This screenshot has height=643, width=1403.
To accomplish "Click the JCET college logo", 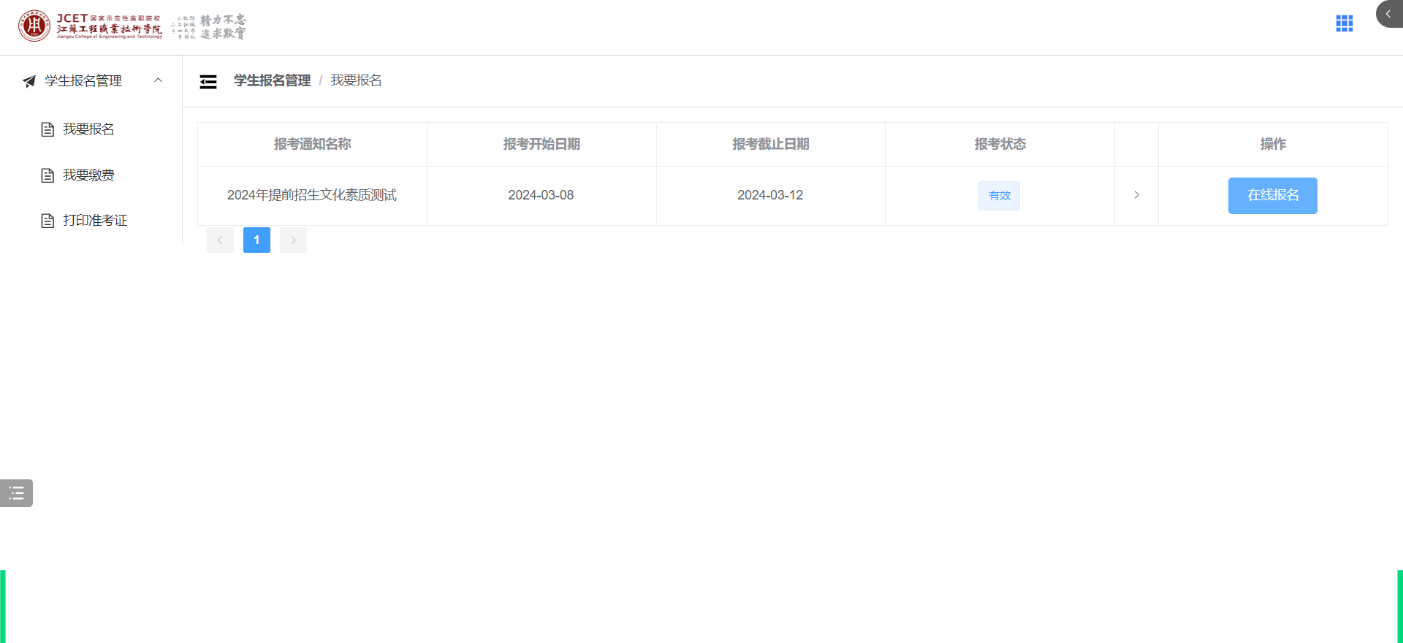I will click(x=90, y=27).
